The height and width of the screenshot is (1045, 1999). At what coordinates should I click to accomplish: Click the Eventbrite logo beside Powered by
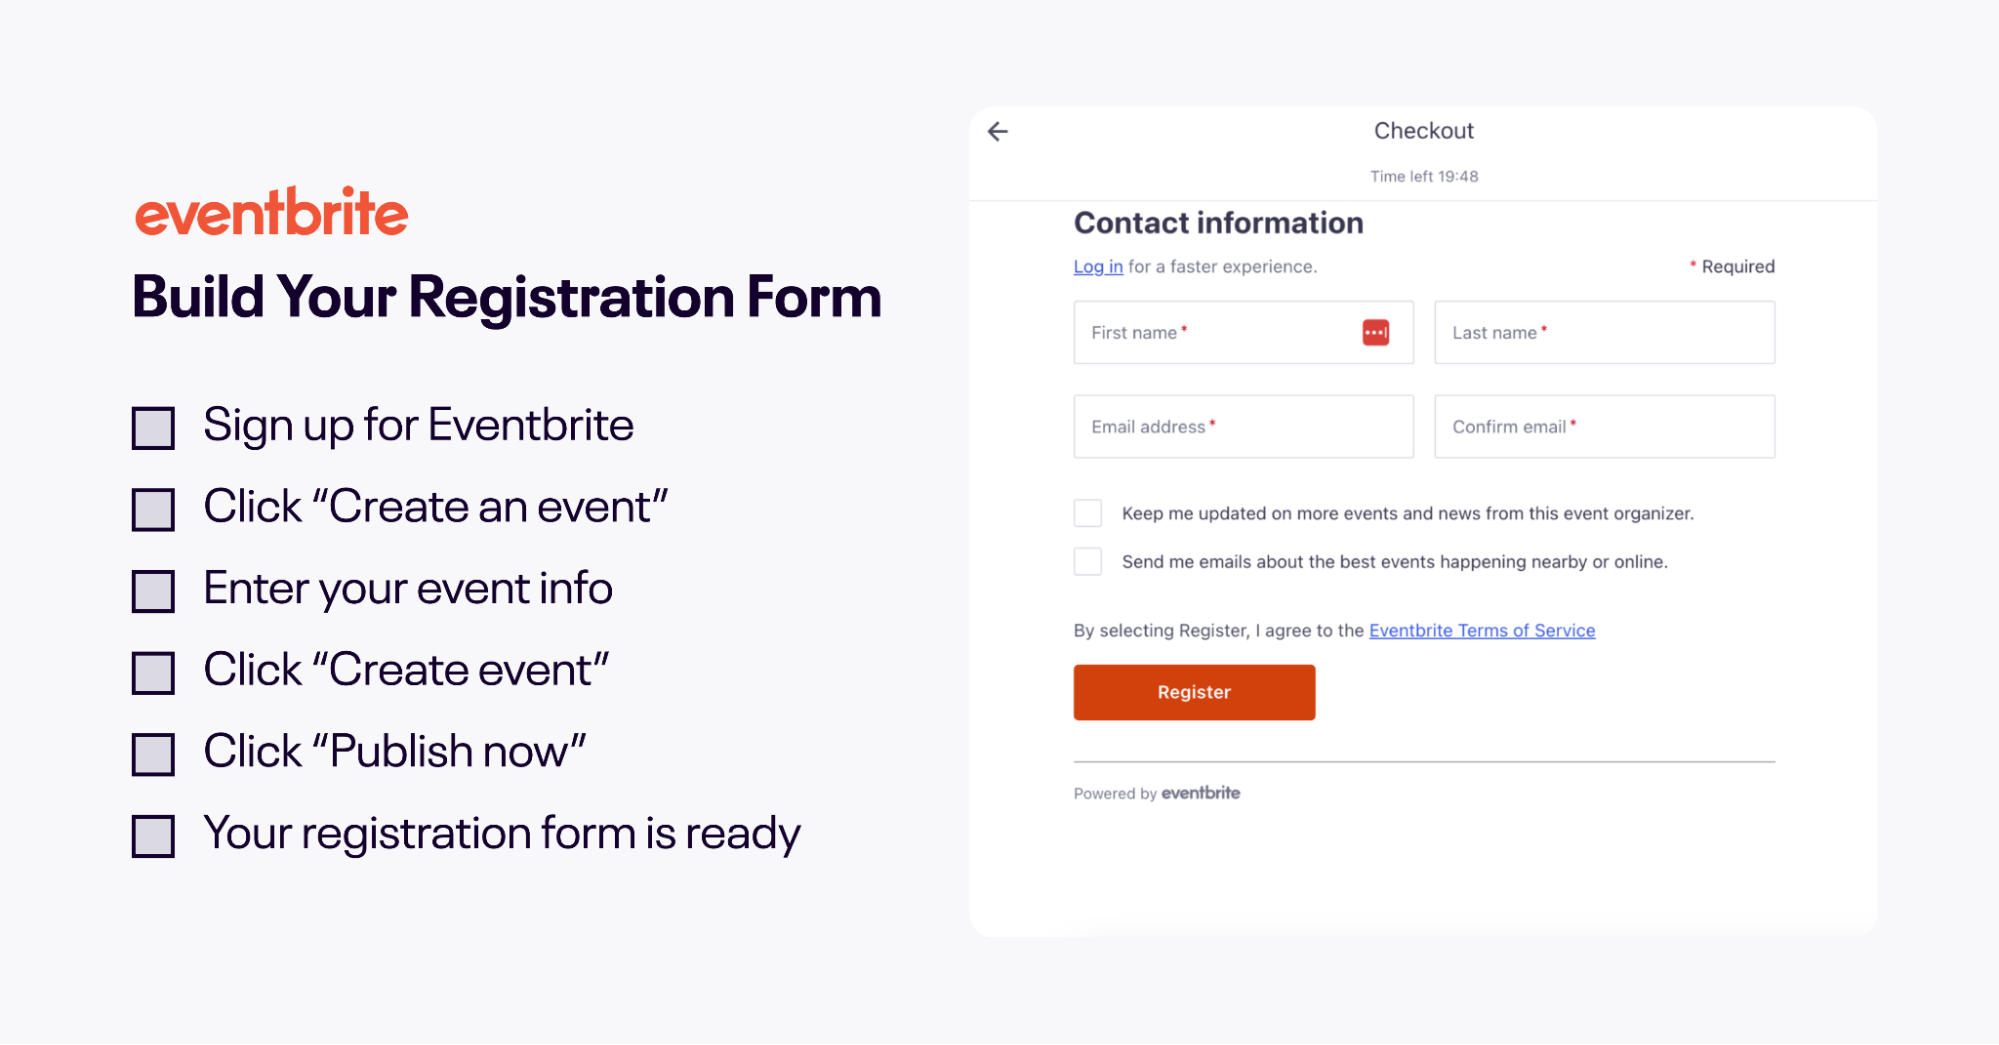click(x=1200, y=793)
